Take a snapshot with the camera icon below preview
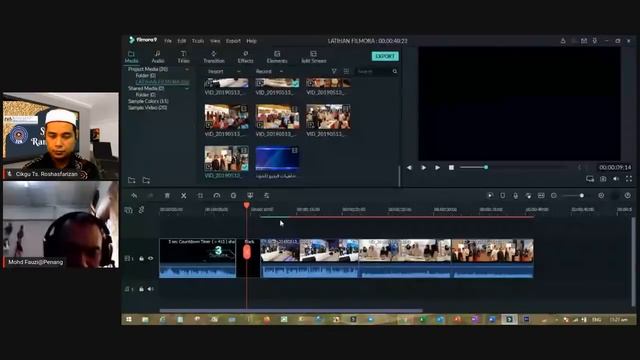The image size is (640, 360). coord(603,178)
